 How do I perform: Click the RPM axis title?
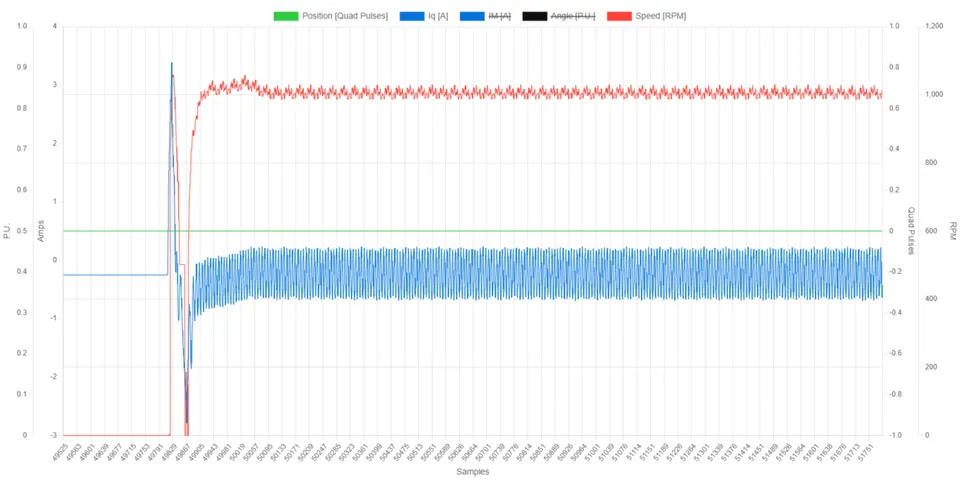[953, 231]
